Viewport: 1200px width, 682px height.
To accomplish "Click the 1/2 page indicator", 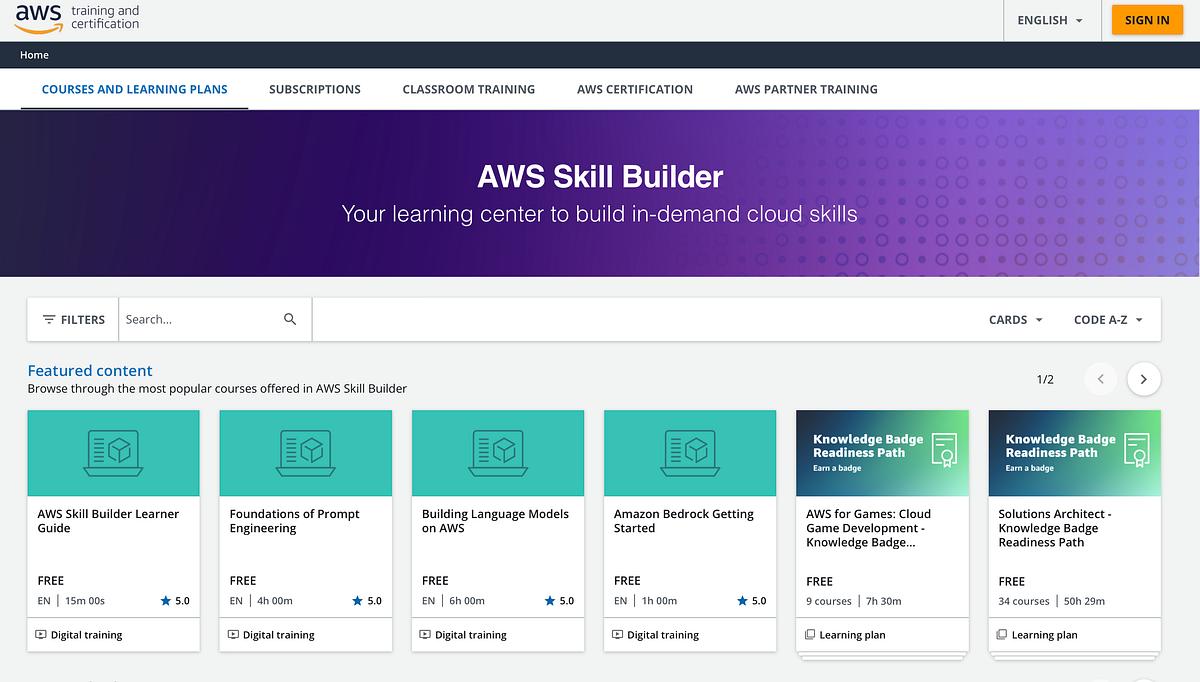I will [x=1045, y=380].
